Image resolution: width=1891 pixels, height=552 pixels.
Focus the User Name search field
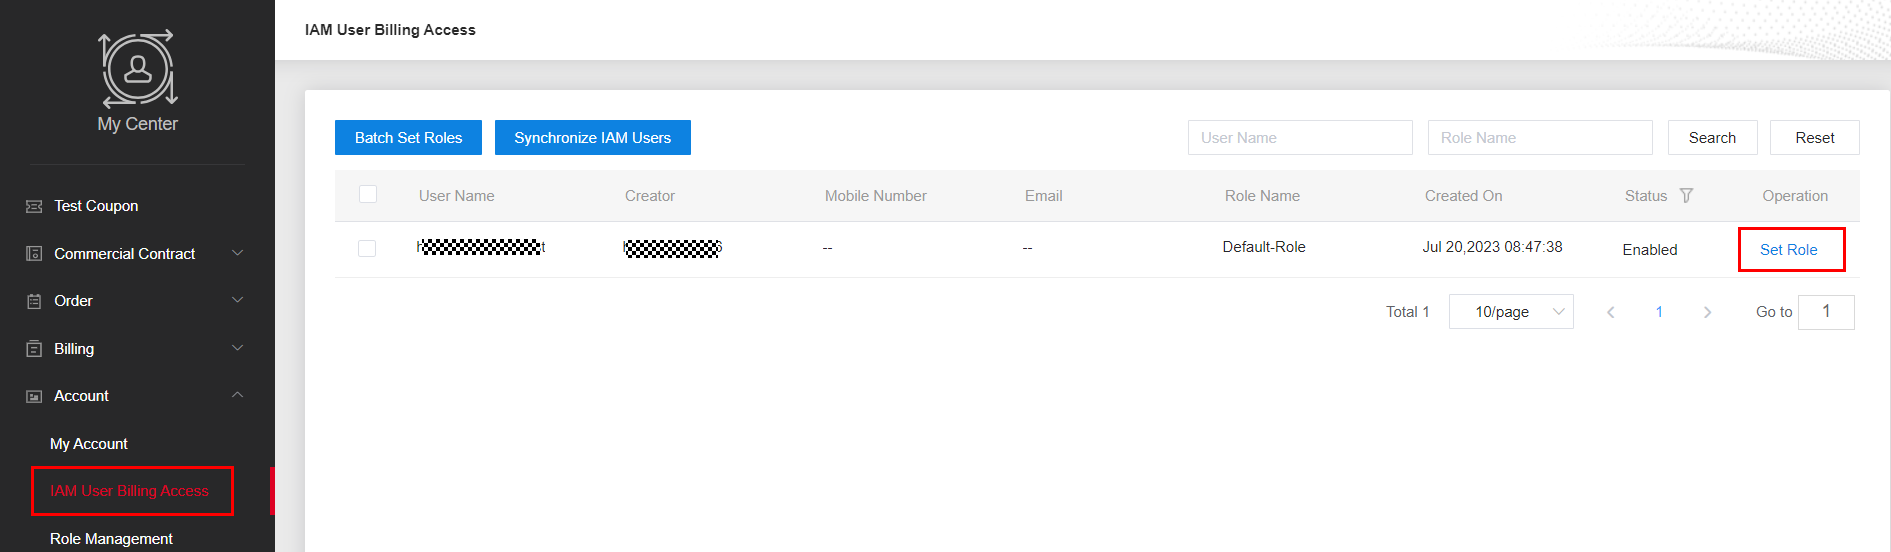pos(1300,138)
